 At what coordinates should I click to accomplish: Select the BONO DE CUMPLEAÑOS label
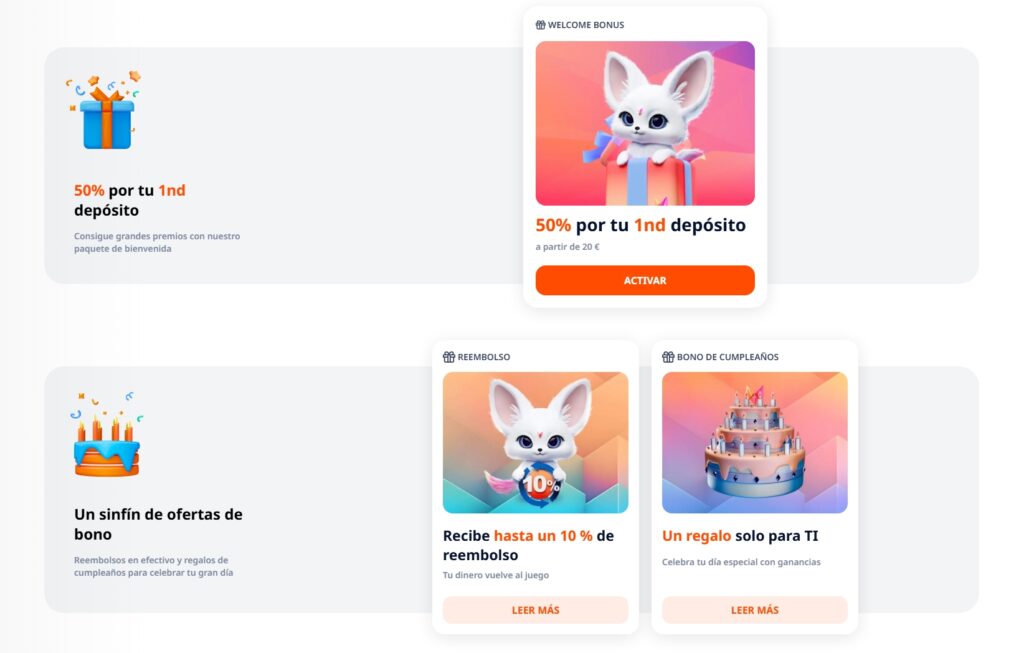click(728, 357)
